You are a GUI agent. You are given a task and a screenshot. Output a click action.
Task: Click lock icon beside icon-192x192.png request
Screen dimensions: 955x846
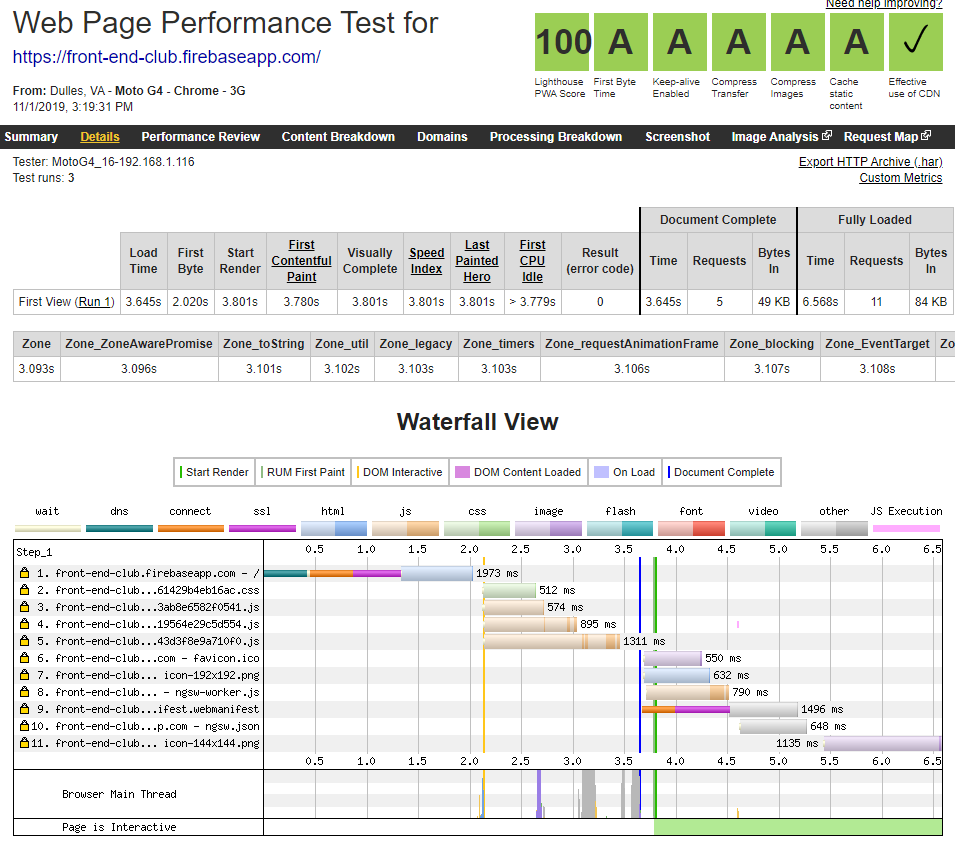tap(24, 675)
